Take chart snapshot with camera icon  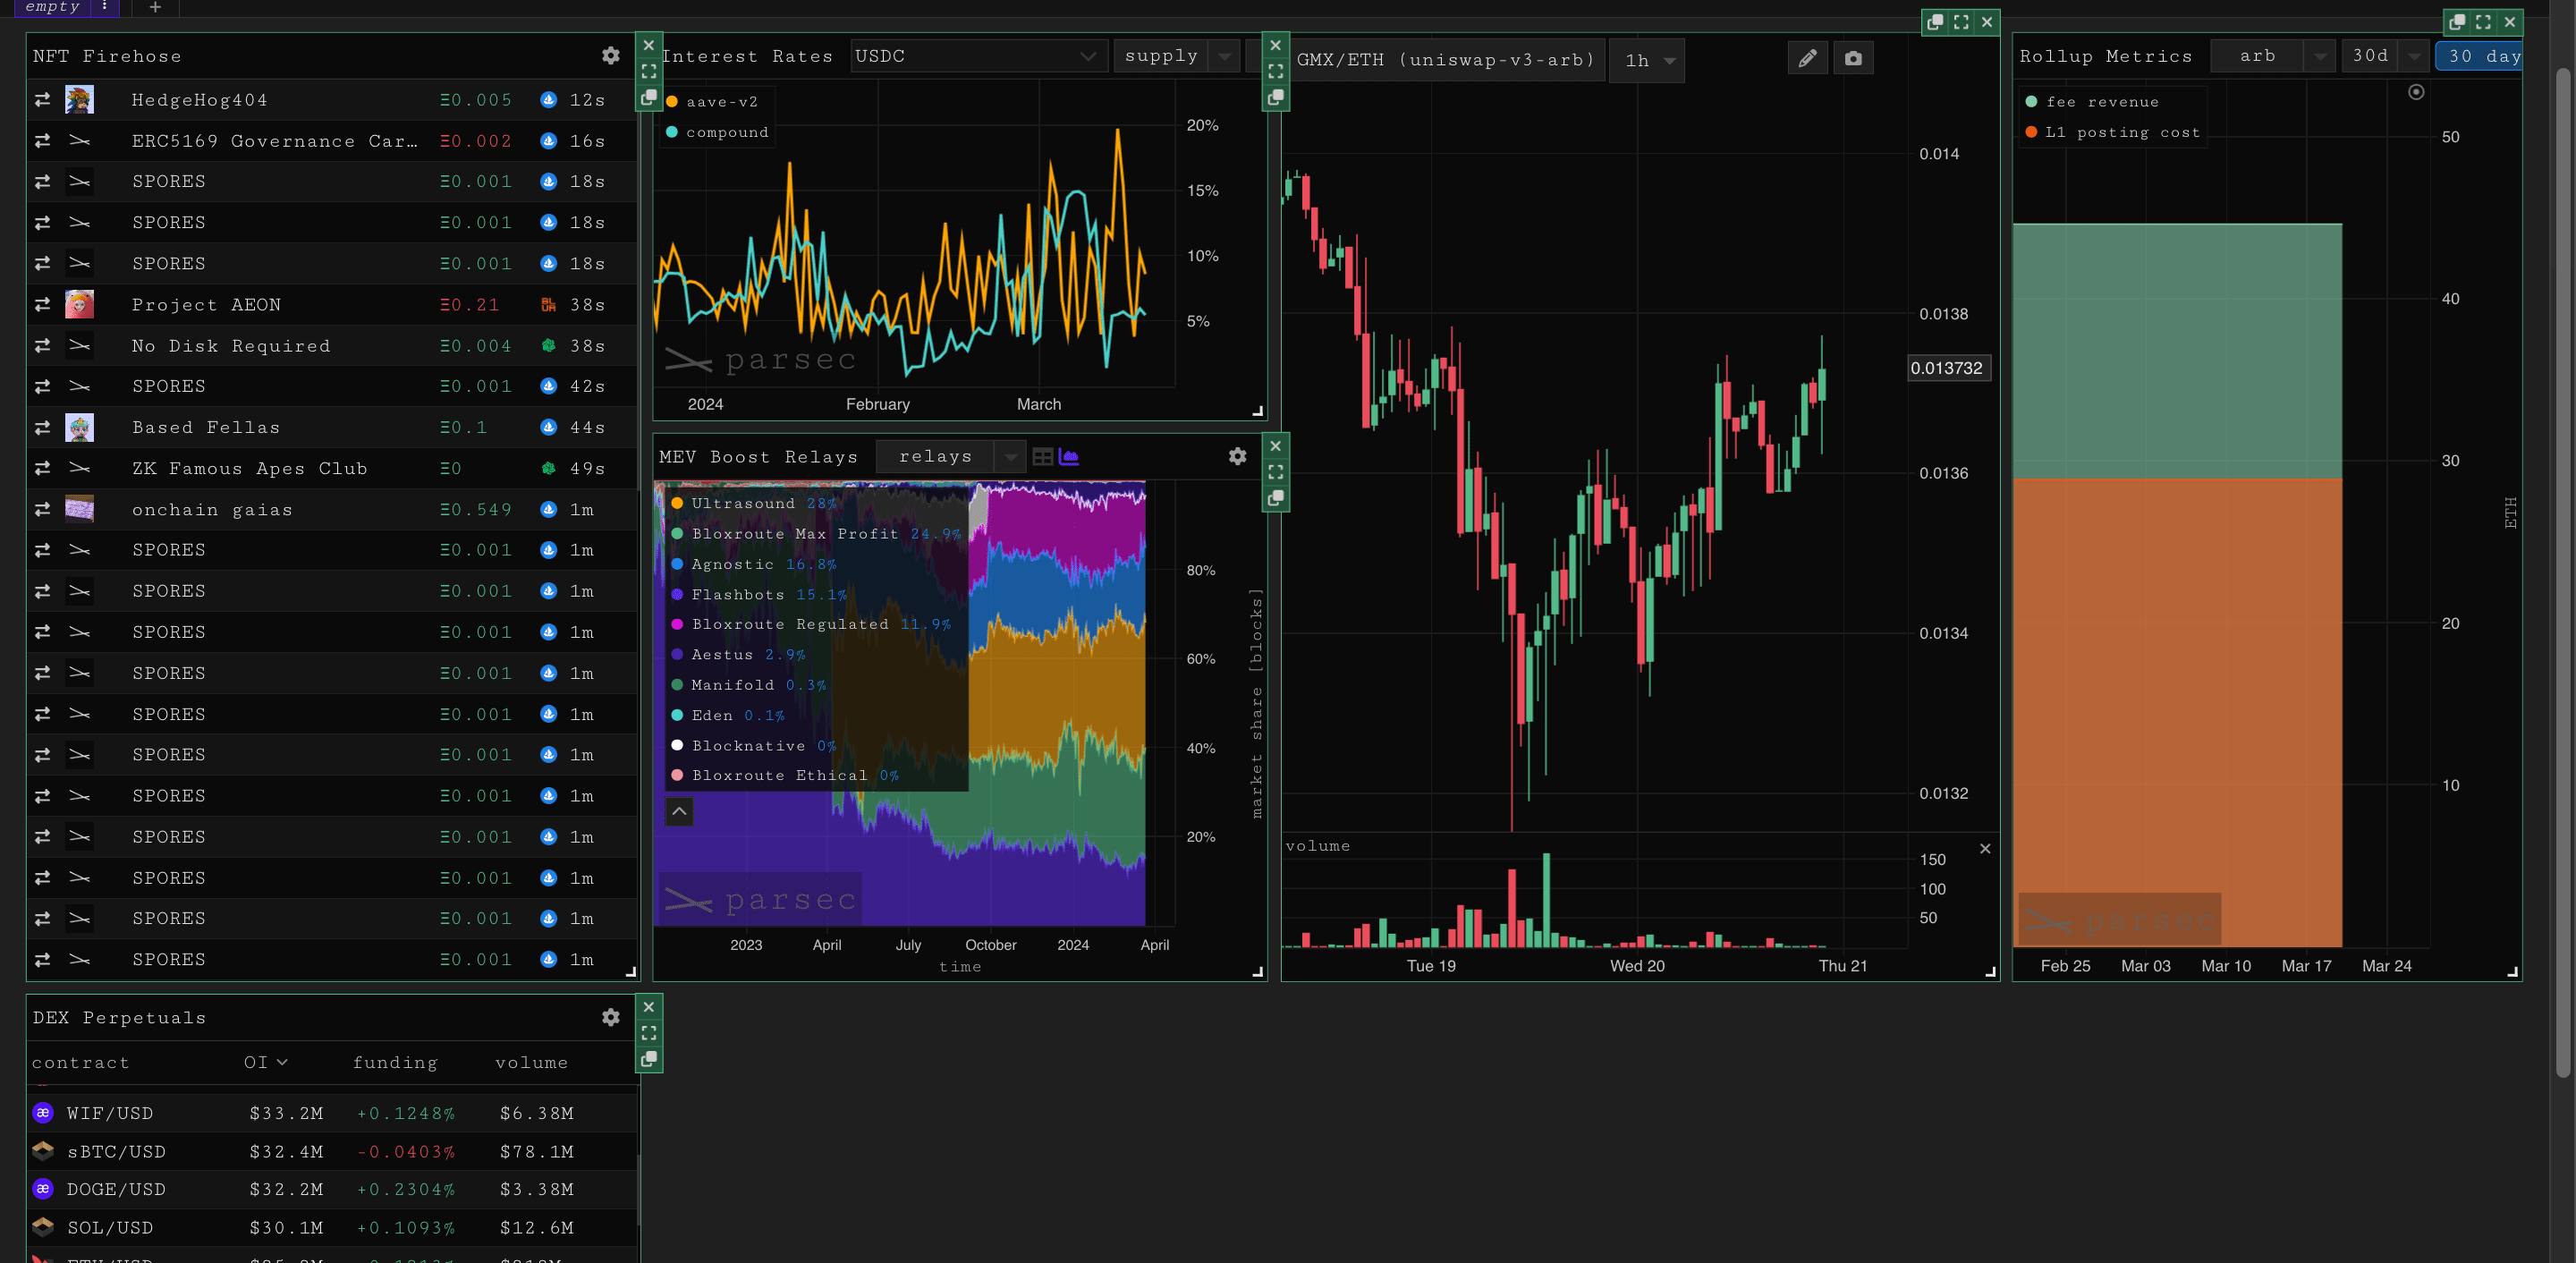(x=1853, y=59)
